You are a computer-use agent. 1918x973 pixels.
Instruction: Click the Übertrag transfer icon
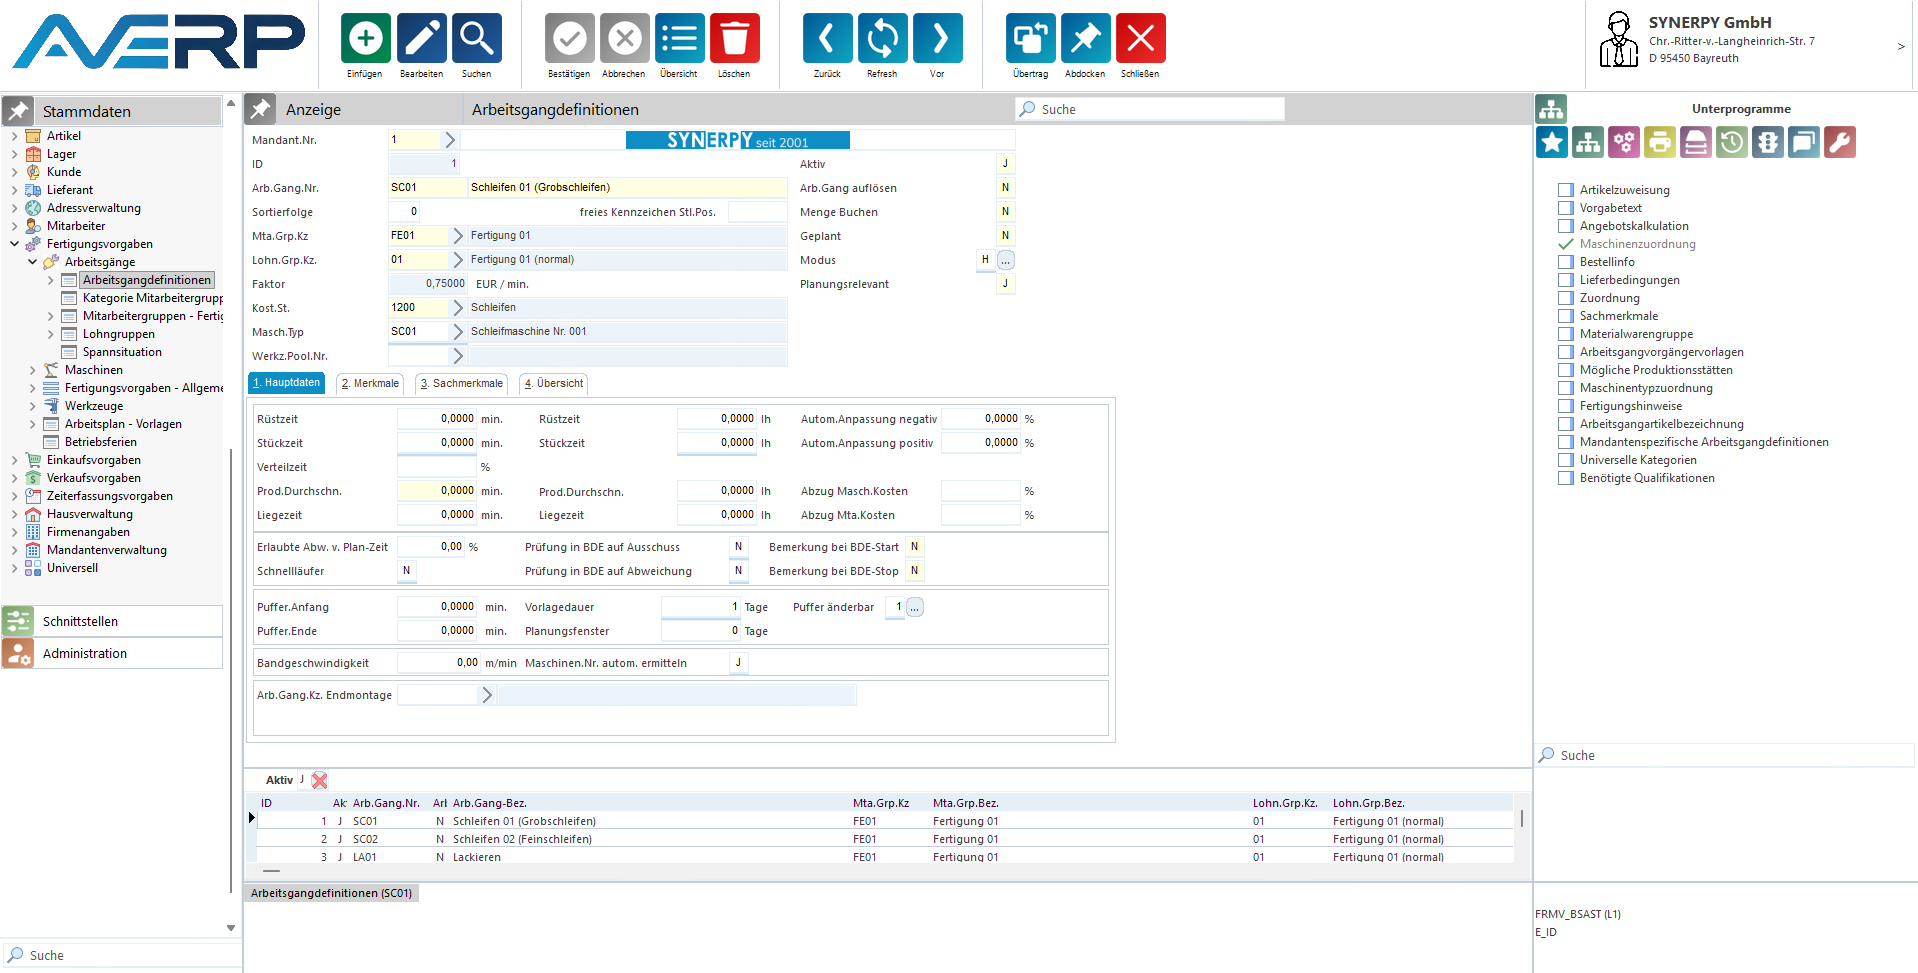(x=1030, y=39)
